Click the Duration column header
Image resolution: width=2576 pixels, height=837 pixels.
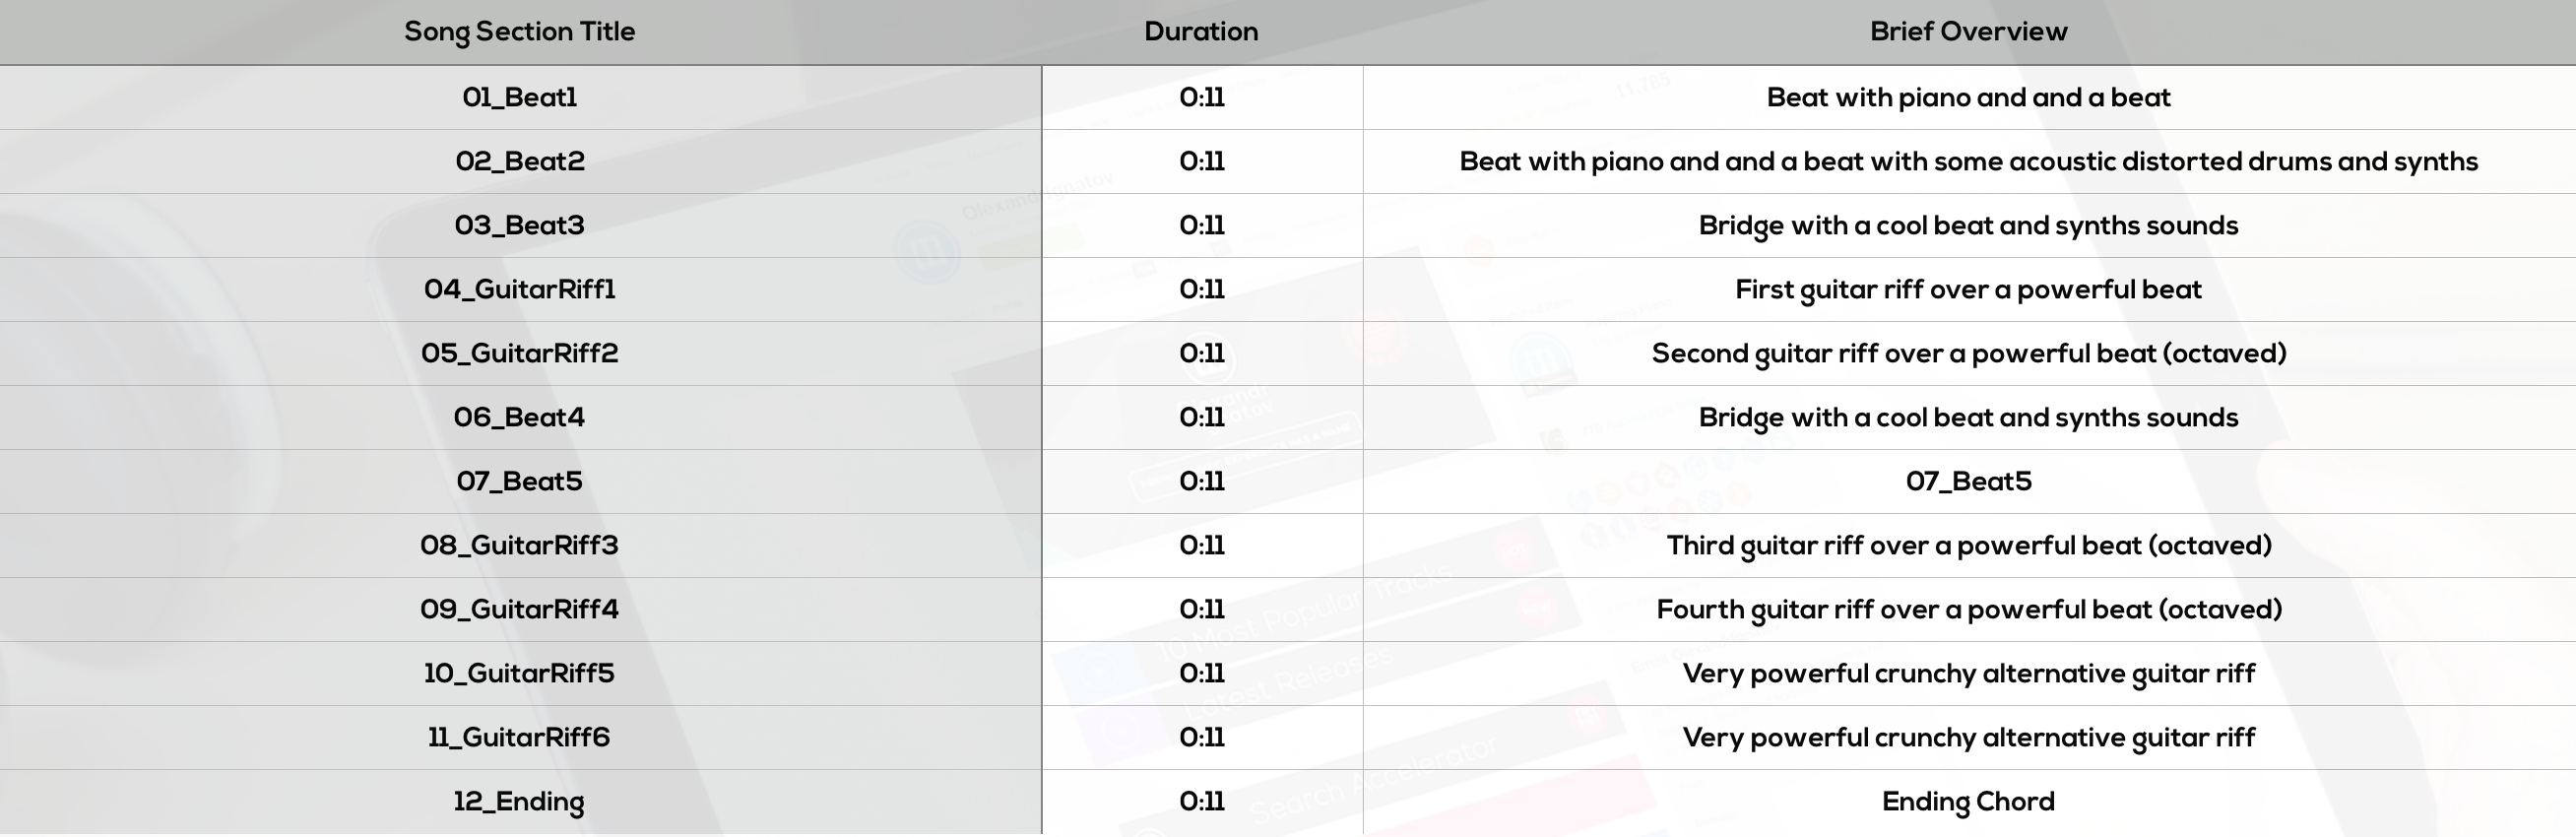tap(1201, 32)
